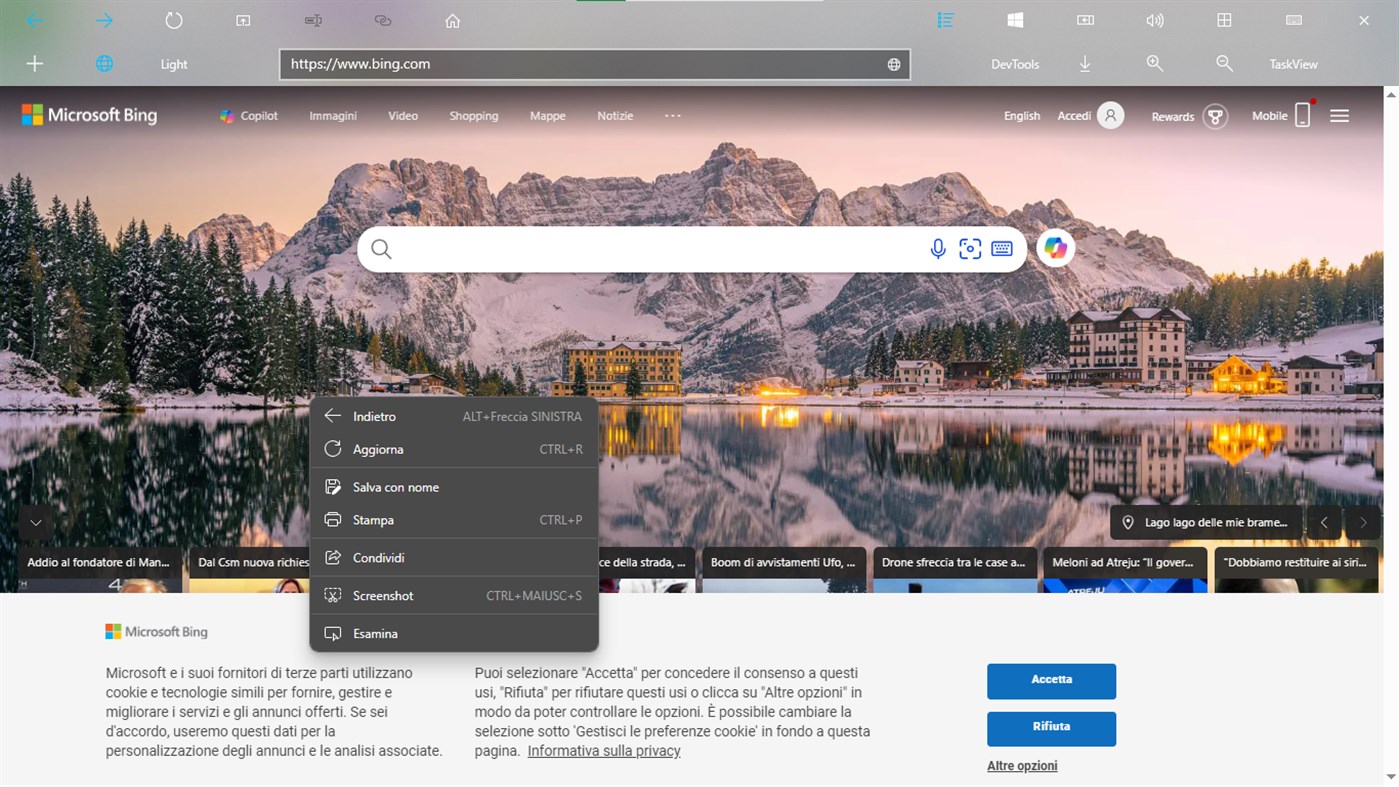Viewport: 1399px width, 787px height.
Task: Show the previous background image with left chevron
Action: tap(1324, 523)
